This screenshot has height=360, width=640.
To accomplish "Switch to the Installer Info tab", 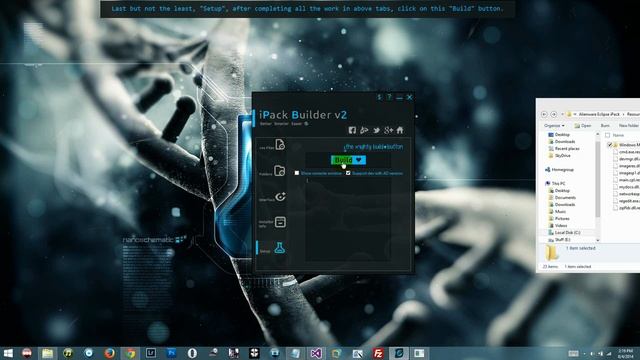I will [x=272, y=222].
